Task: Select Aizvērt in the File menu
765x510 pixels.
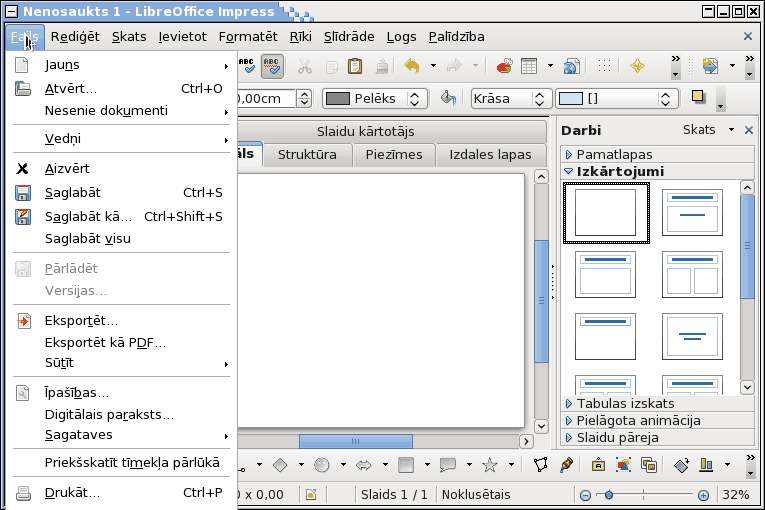Action: click(121, 169)
